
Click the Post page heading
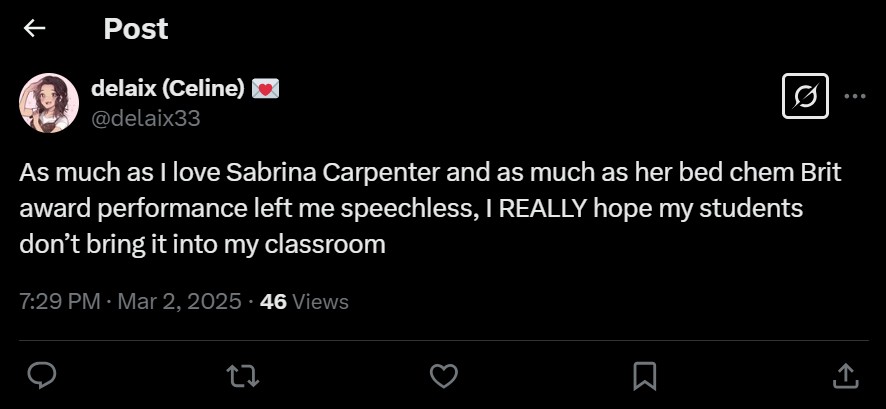tap(136, 28)
